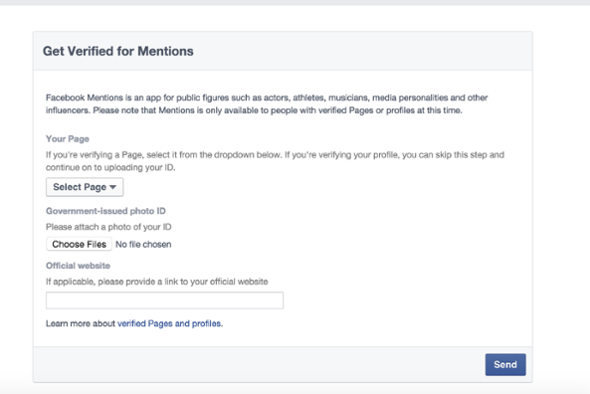The width and height of the screenshot is (590, 394).
Task: Click the 'No file chosen' status text
Action: click(x=143, y=245)
